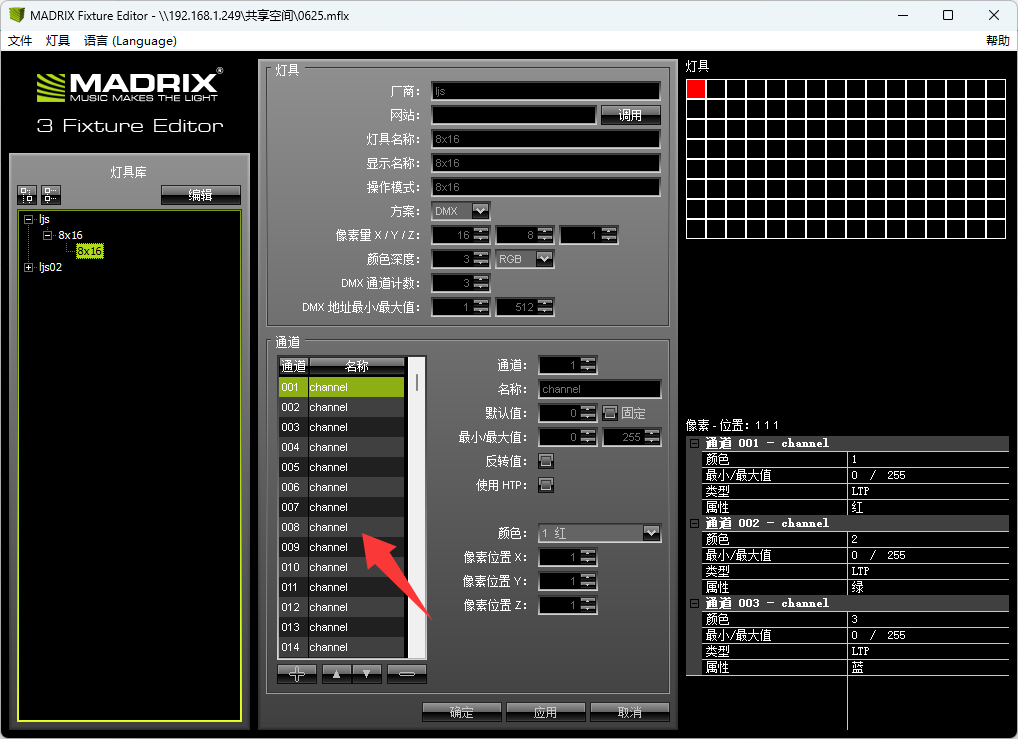
Task: Select channel row 014
Action: point(341,647)
